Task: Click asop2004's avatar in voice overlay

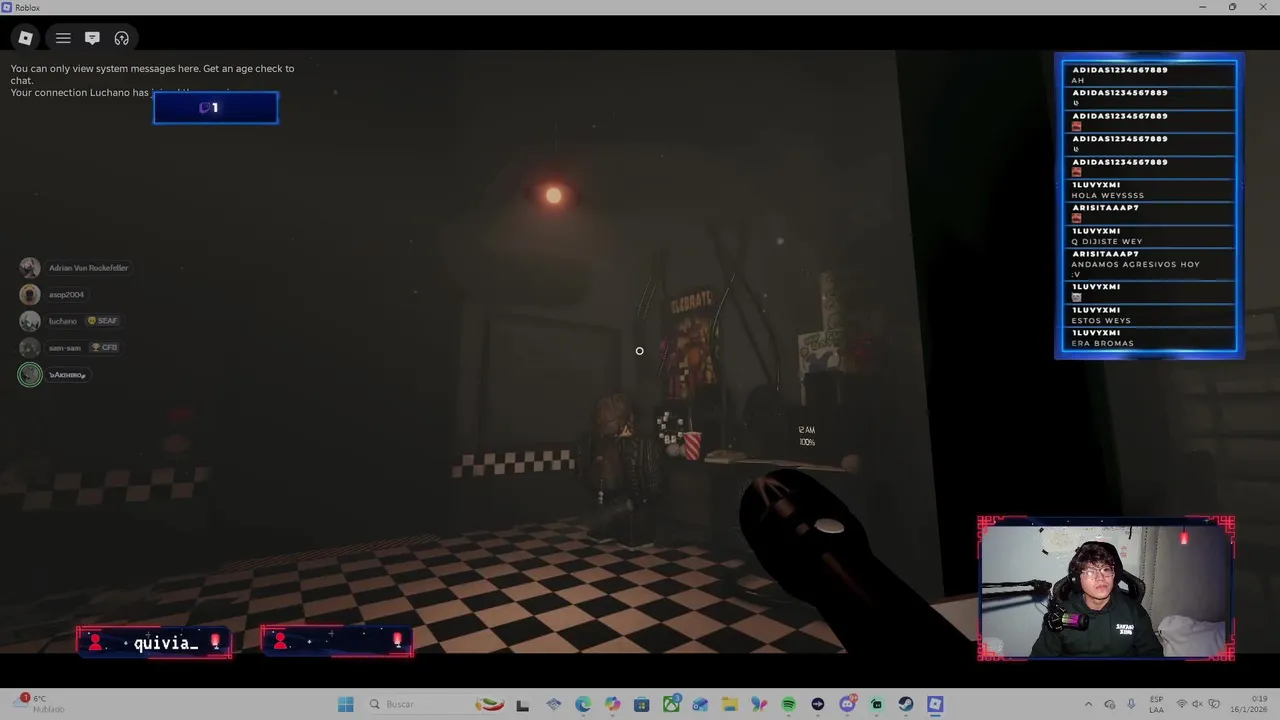Action: 30,295
